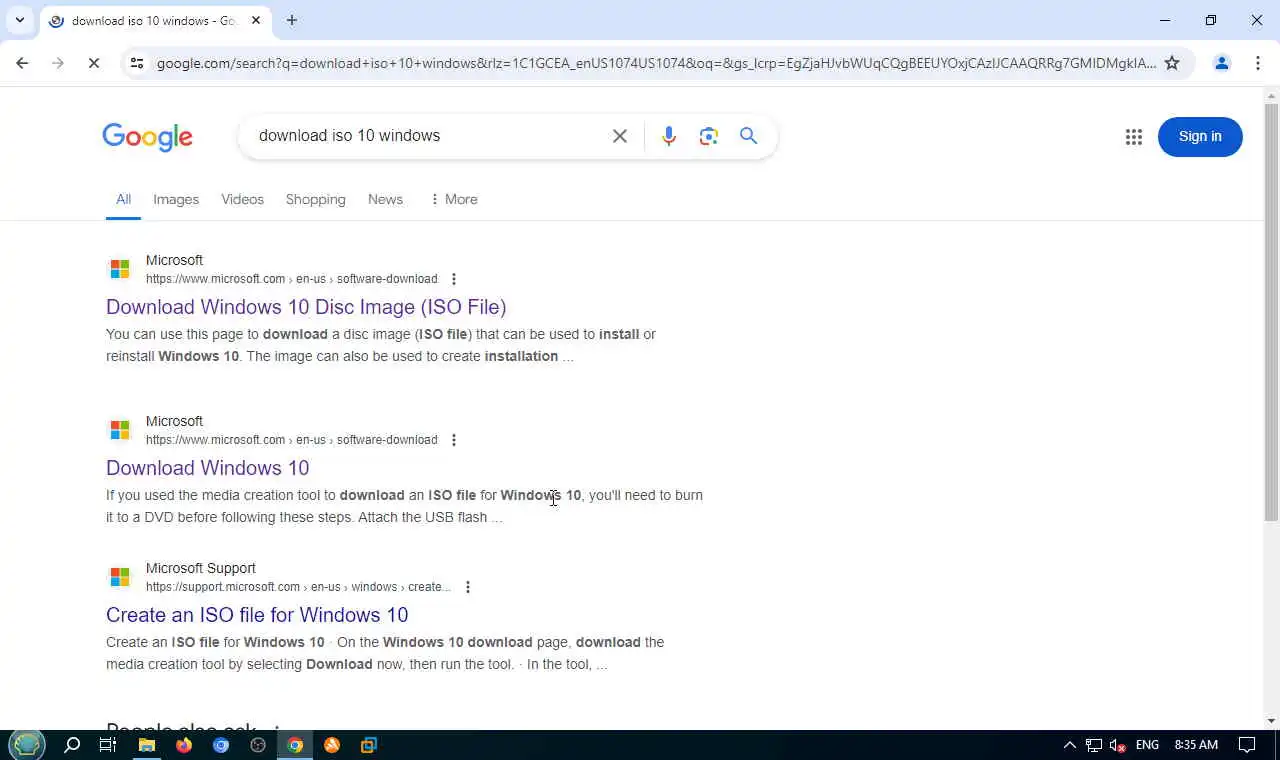1280x760 pixels.
Task: Open the Chrome profile icon
Action: (x=1221, y=63)
